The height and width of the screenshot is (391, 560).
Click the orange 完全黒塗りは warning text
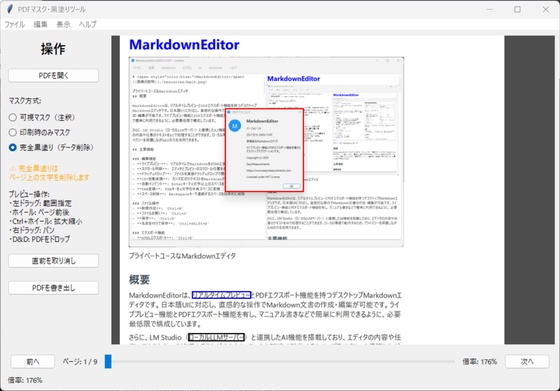[x=49, y=173]
